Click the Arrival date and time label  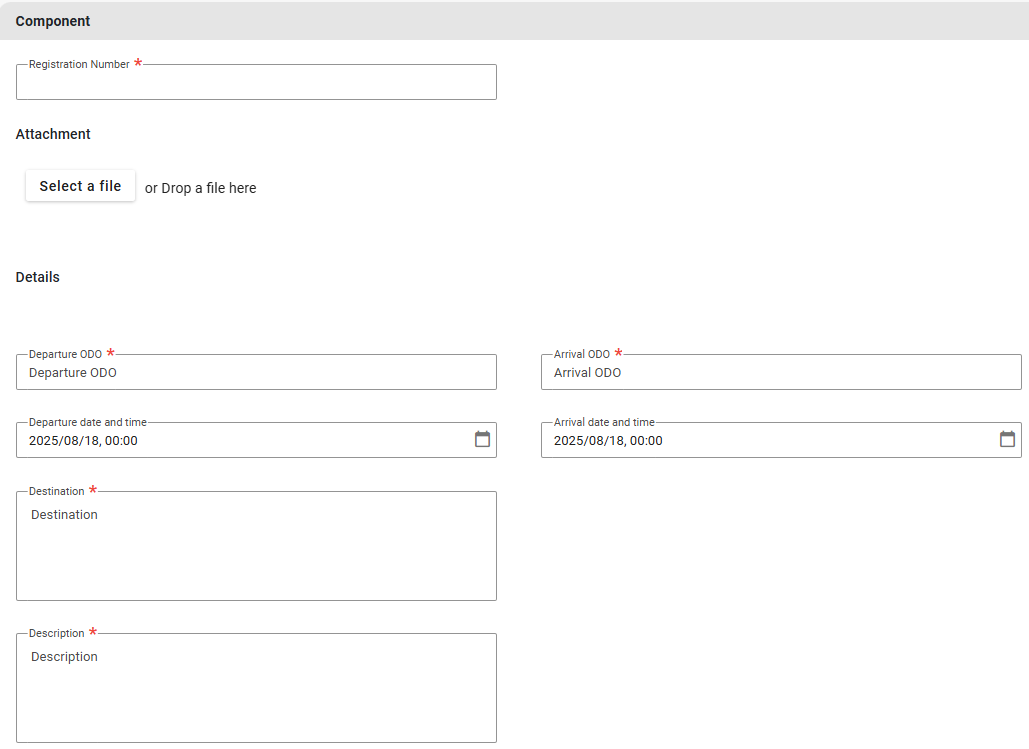(604, 422)
